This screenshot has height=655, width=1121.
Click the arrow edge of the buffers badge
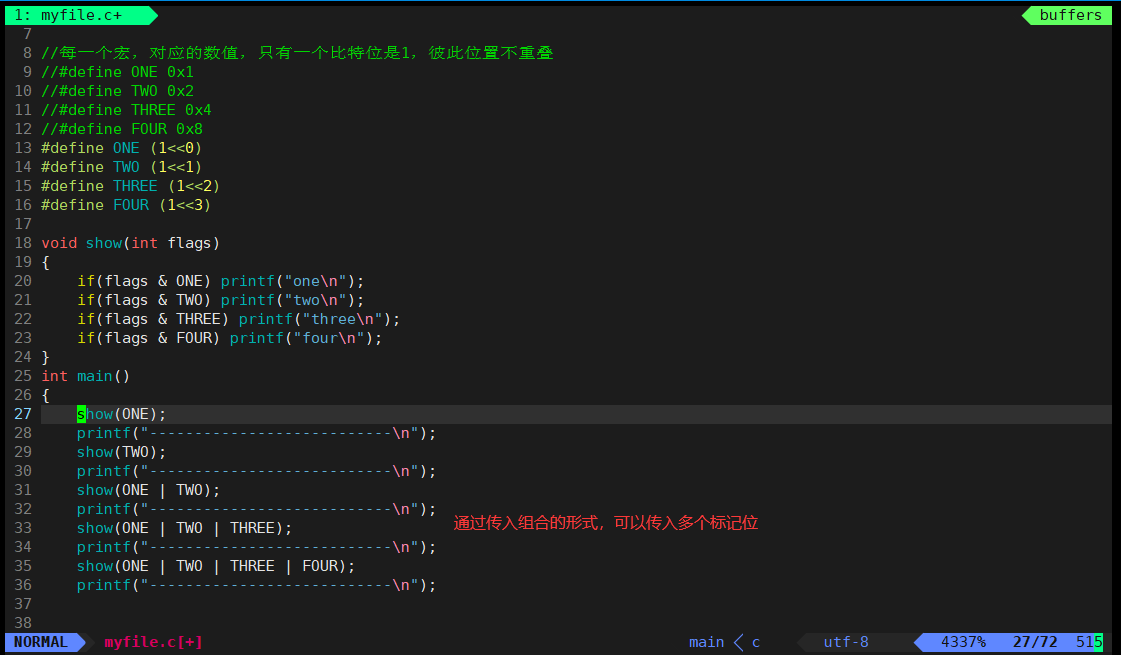(1027, 15)
